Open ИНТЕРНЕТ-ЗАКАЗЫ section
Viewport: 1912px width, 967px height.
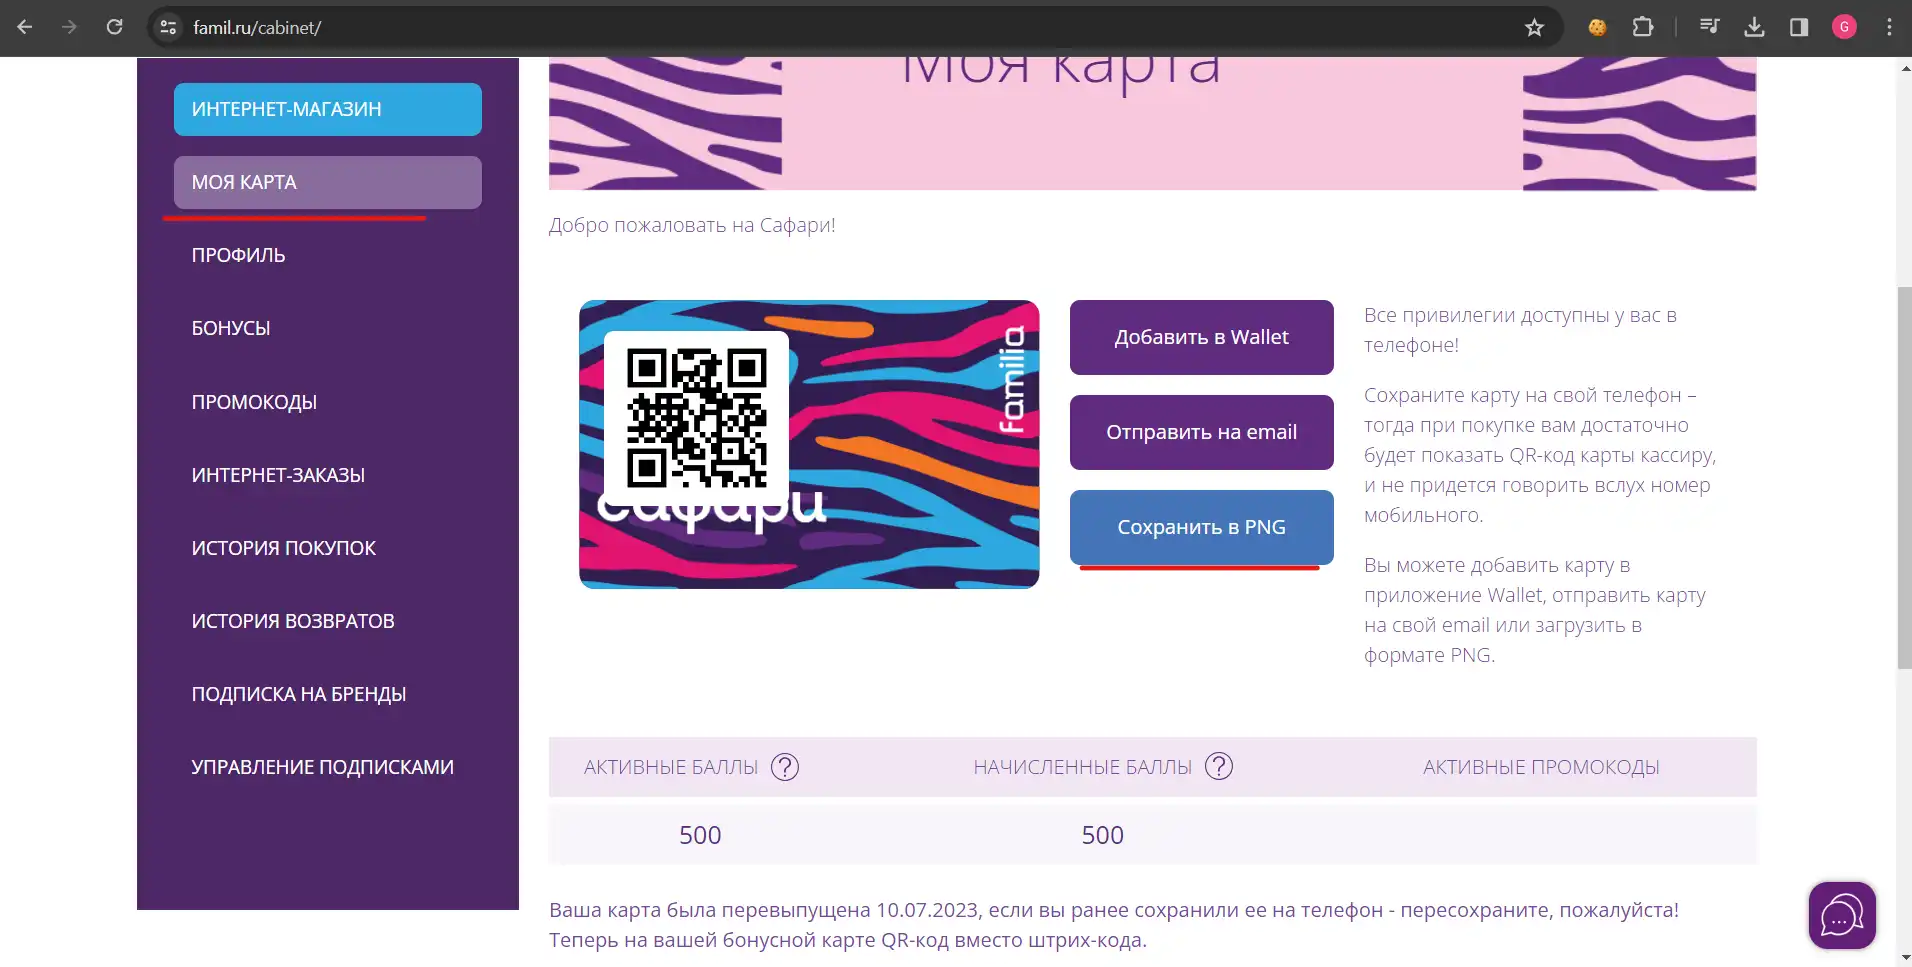[x=278, y=475]
